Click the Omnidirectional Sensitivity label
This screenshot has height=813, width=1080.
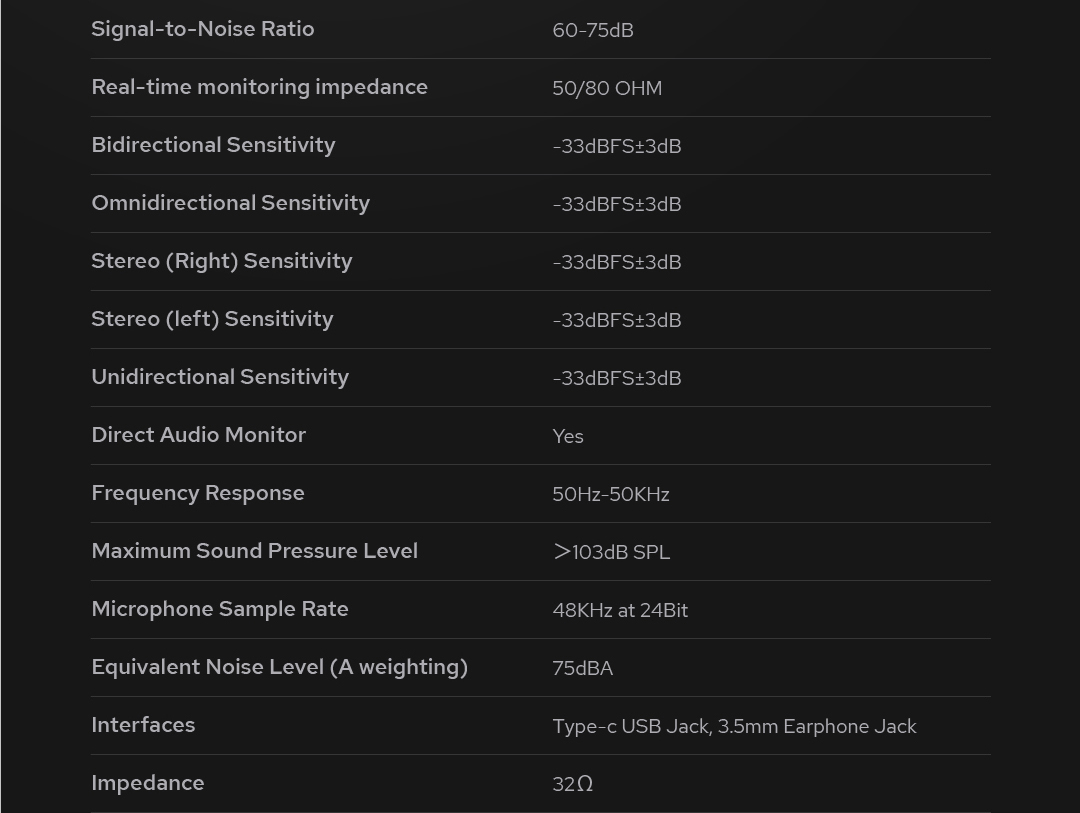point(230,203)
